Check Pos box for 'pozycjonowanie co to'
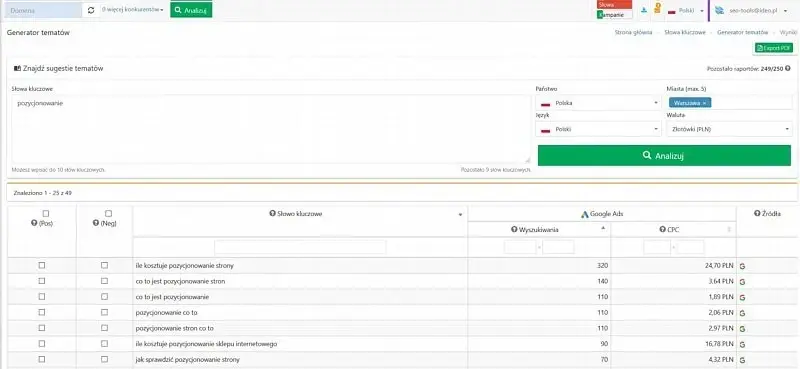 pos(42,312)
